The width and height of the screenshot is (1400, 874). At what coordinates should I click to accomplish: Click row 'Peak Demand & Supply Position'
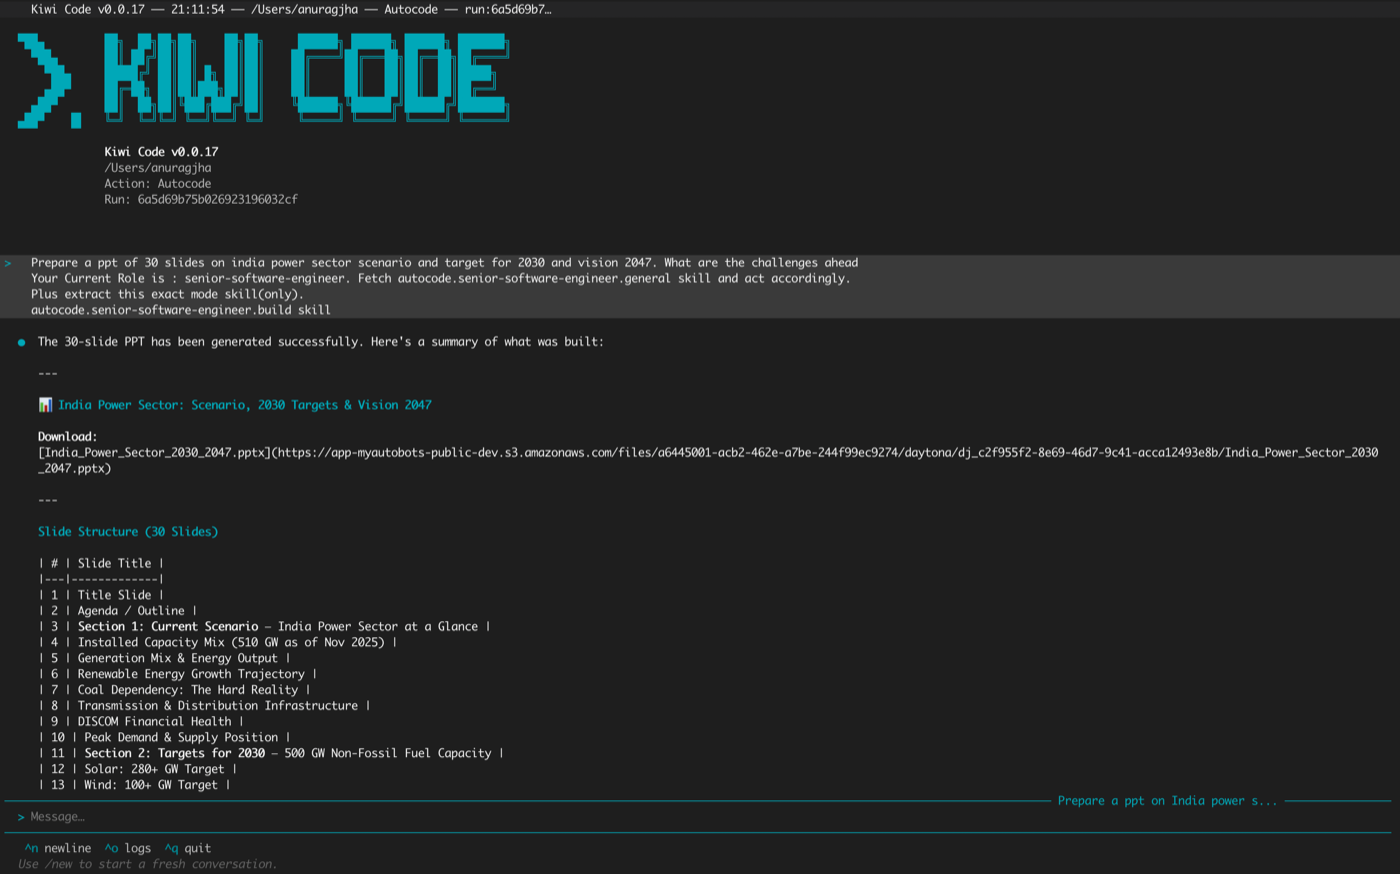coord(165,738)
